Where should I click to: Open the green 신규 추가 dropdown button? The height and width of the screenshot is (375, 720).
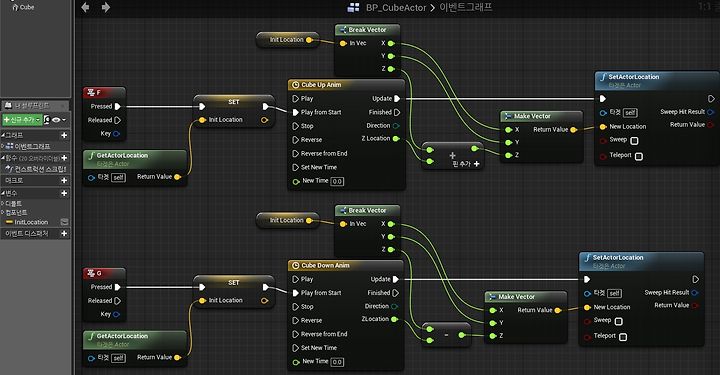22,120
